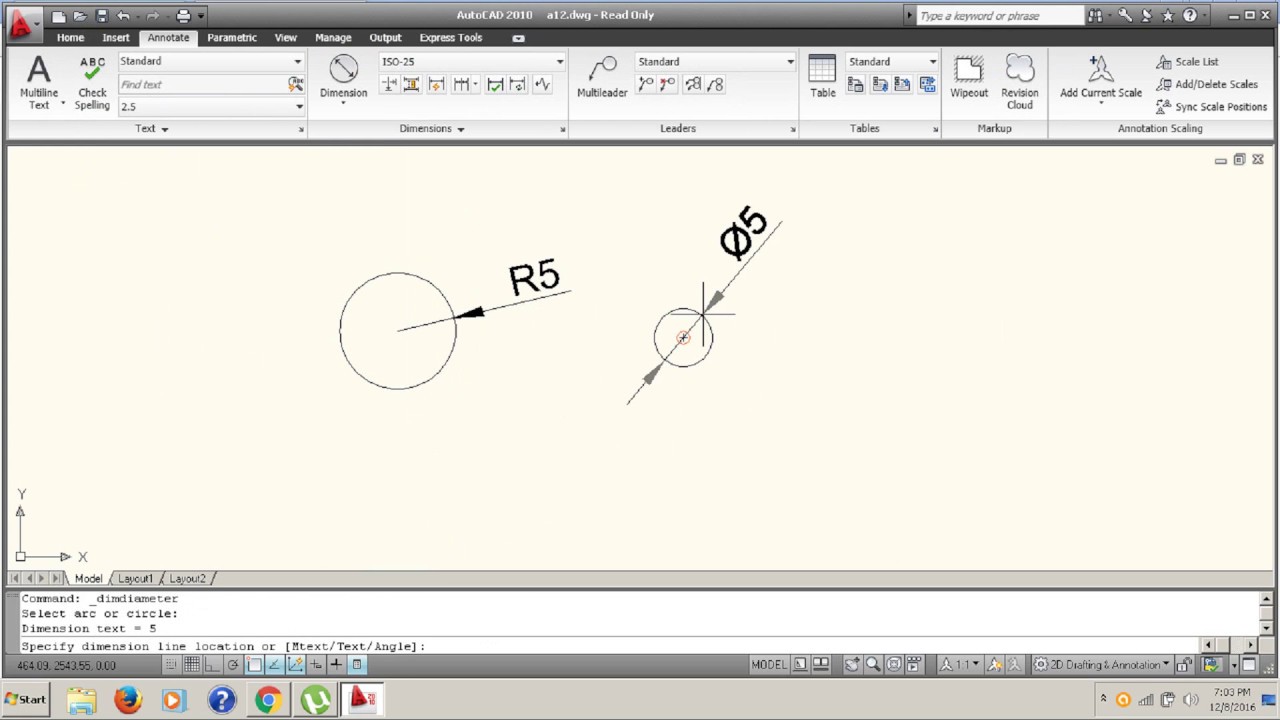This screenshot has width=1280, height=720.
Task: Toggle Quick Properties in status bar
Action: pos(357,665)
